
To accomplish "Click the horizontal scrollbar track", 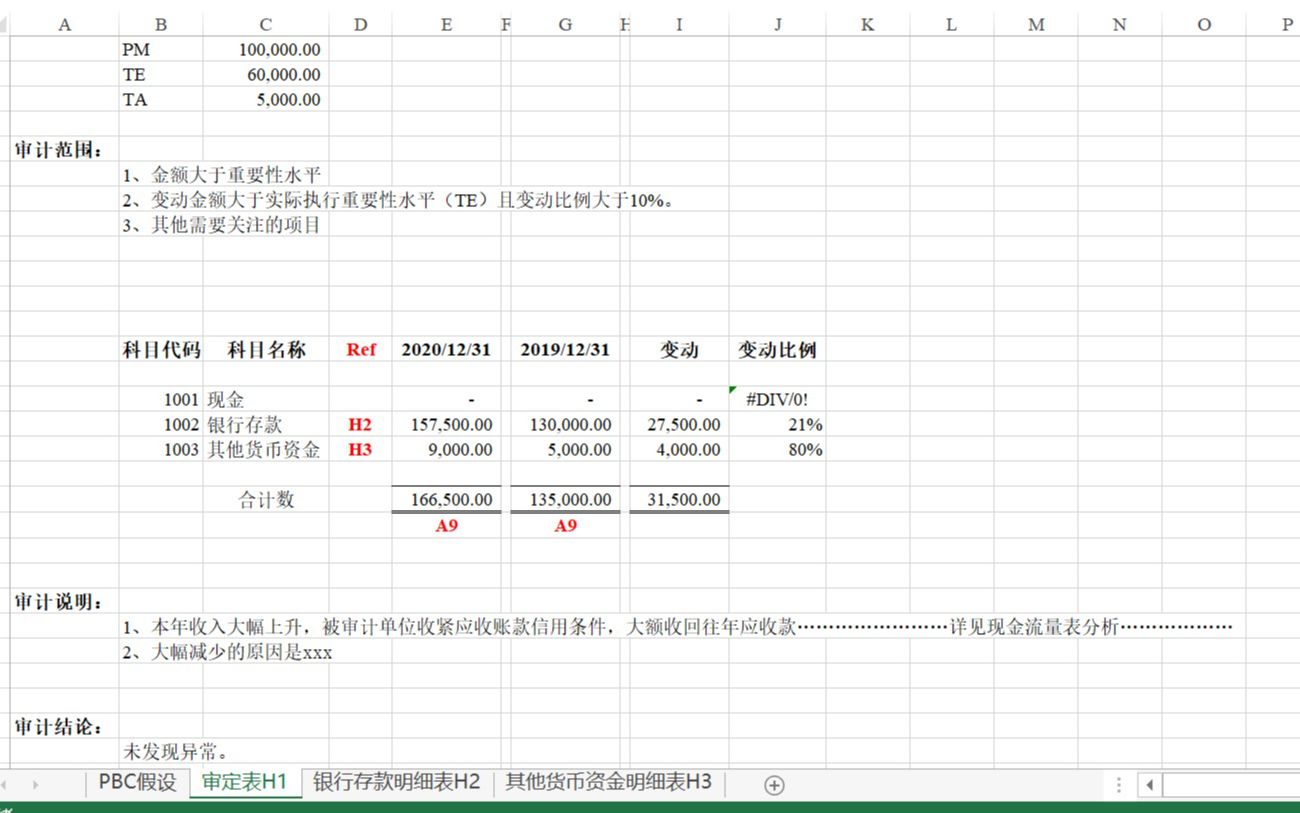I will coord(1230,785).
